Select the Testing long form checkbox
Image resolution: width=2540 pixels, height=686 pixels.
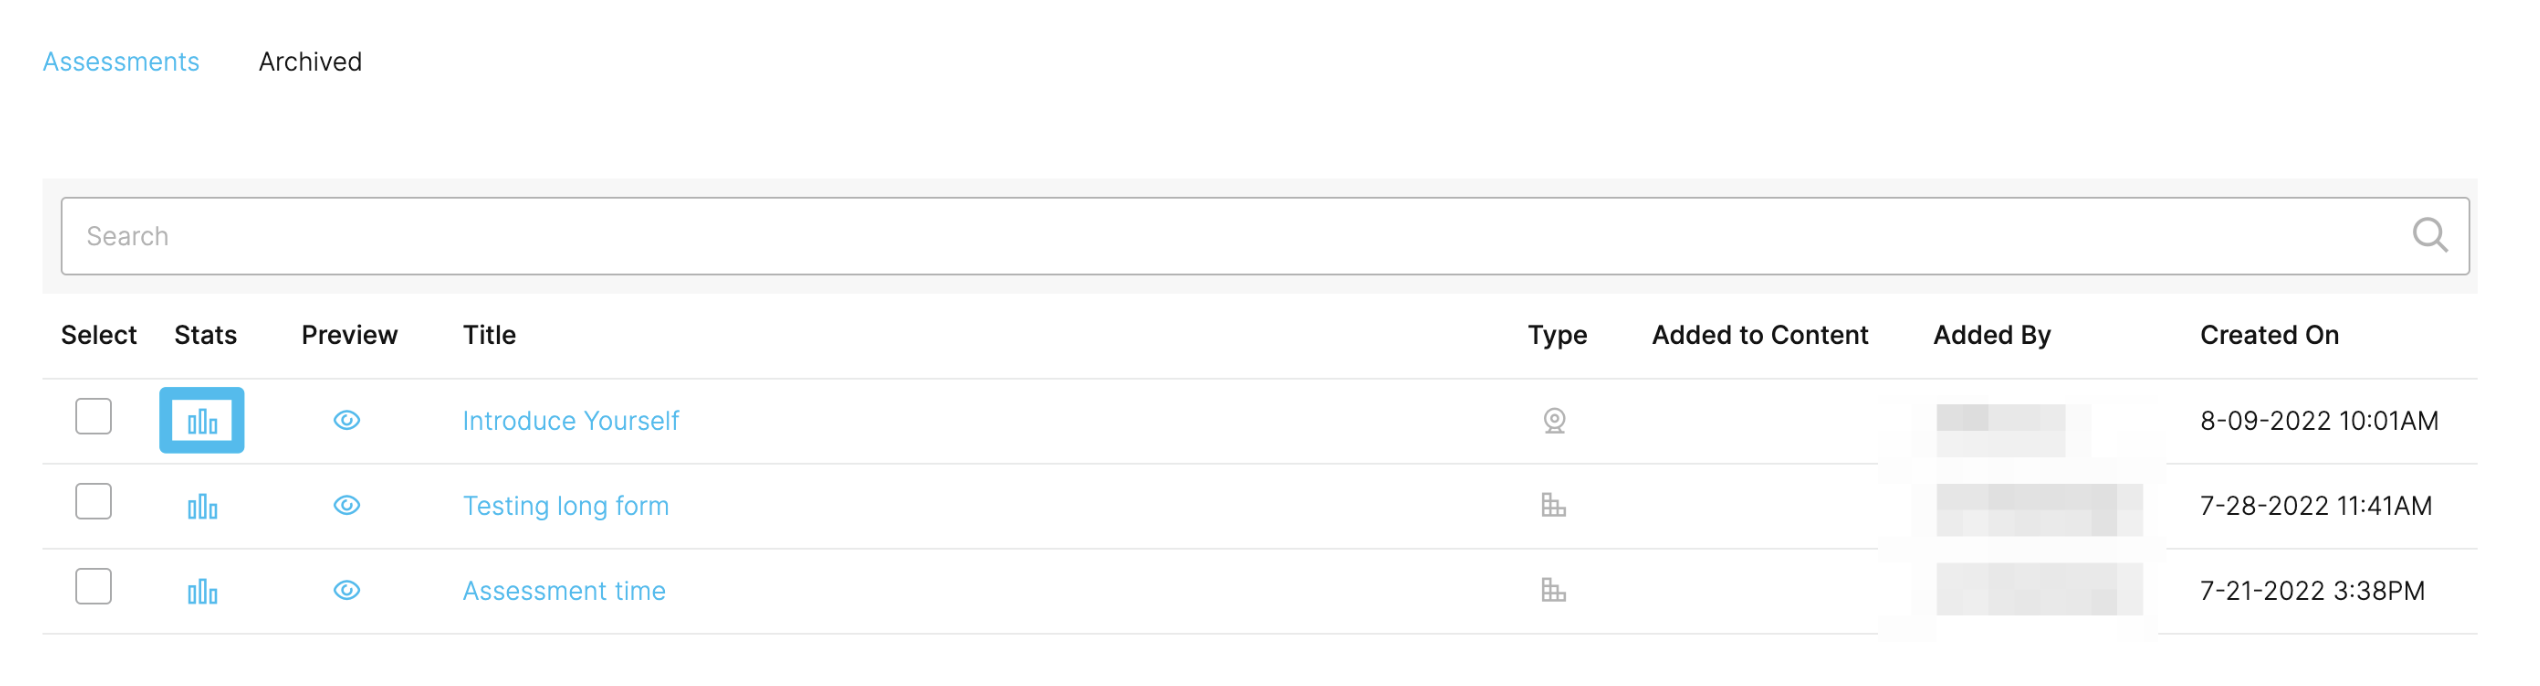(x=94, y=501)
